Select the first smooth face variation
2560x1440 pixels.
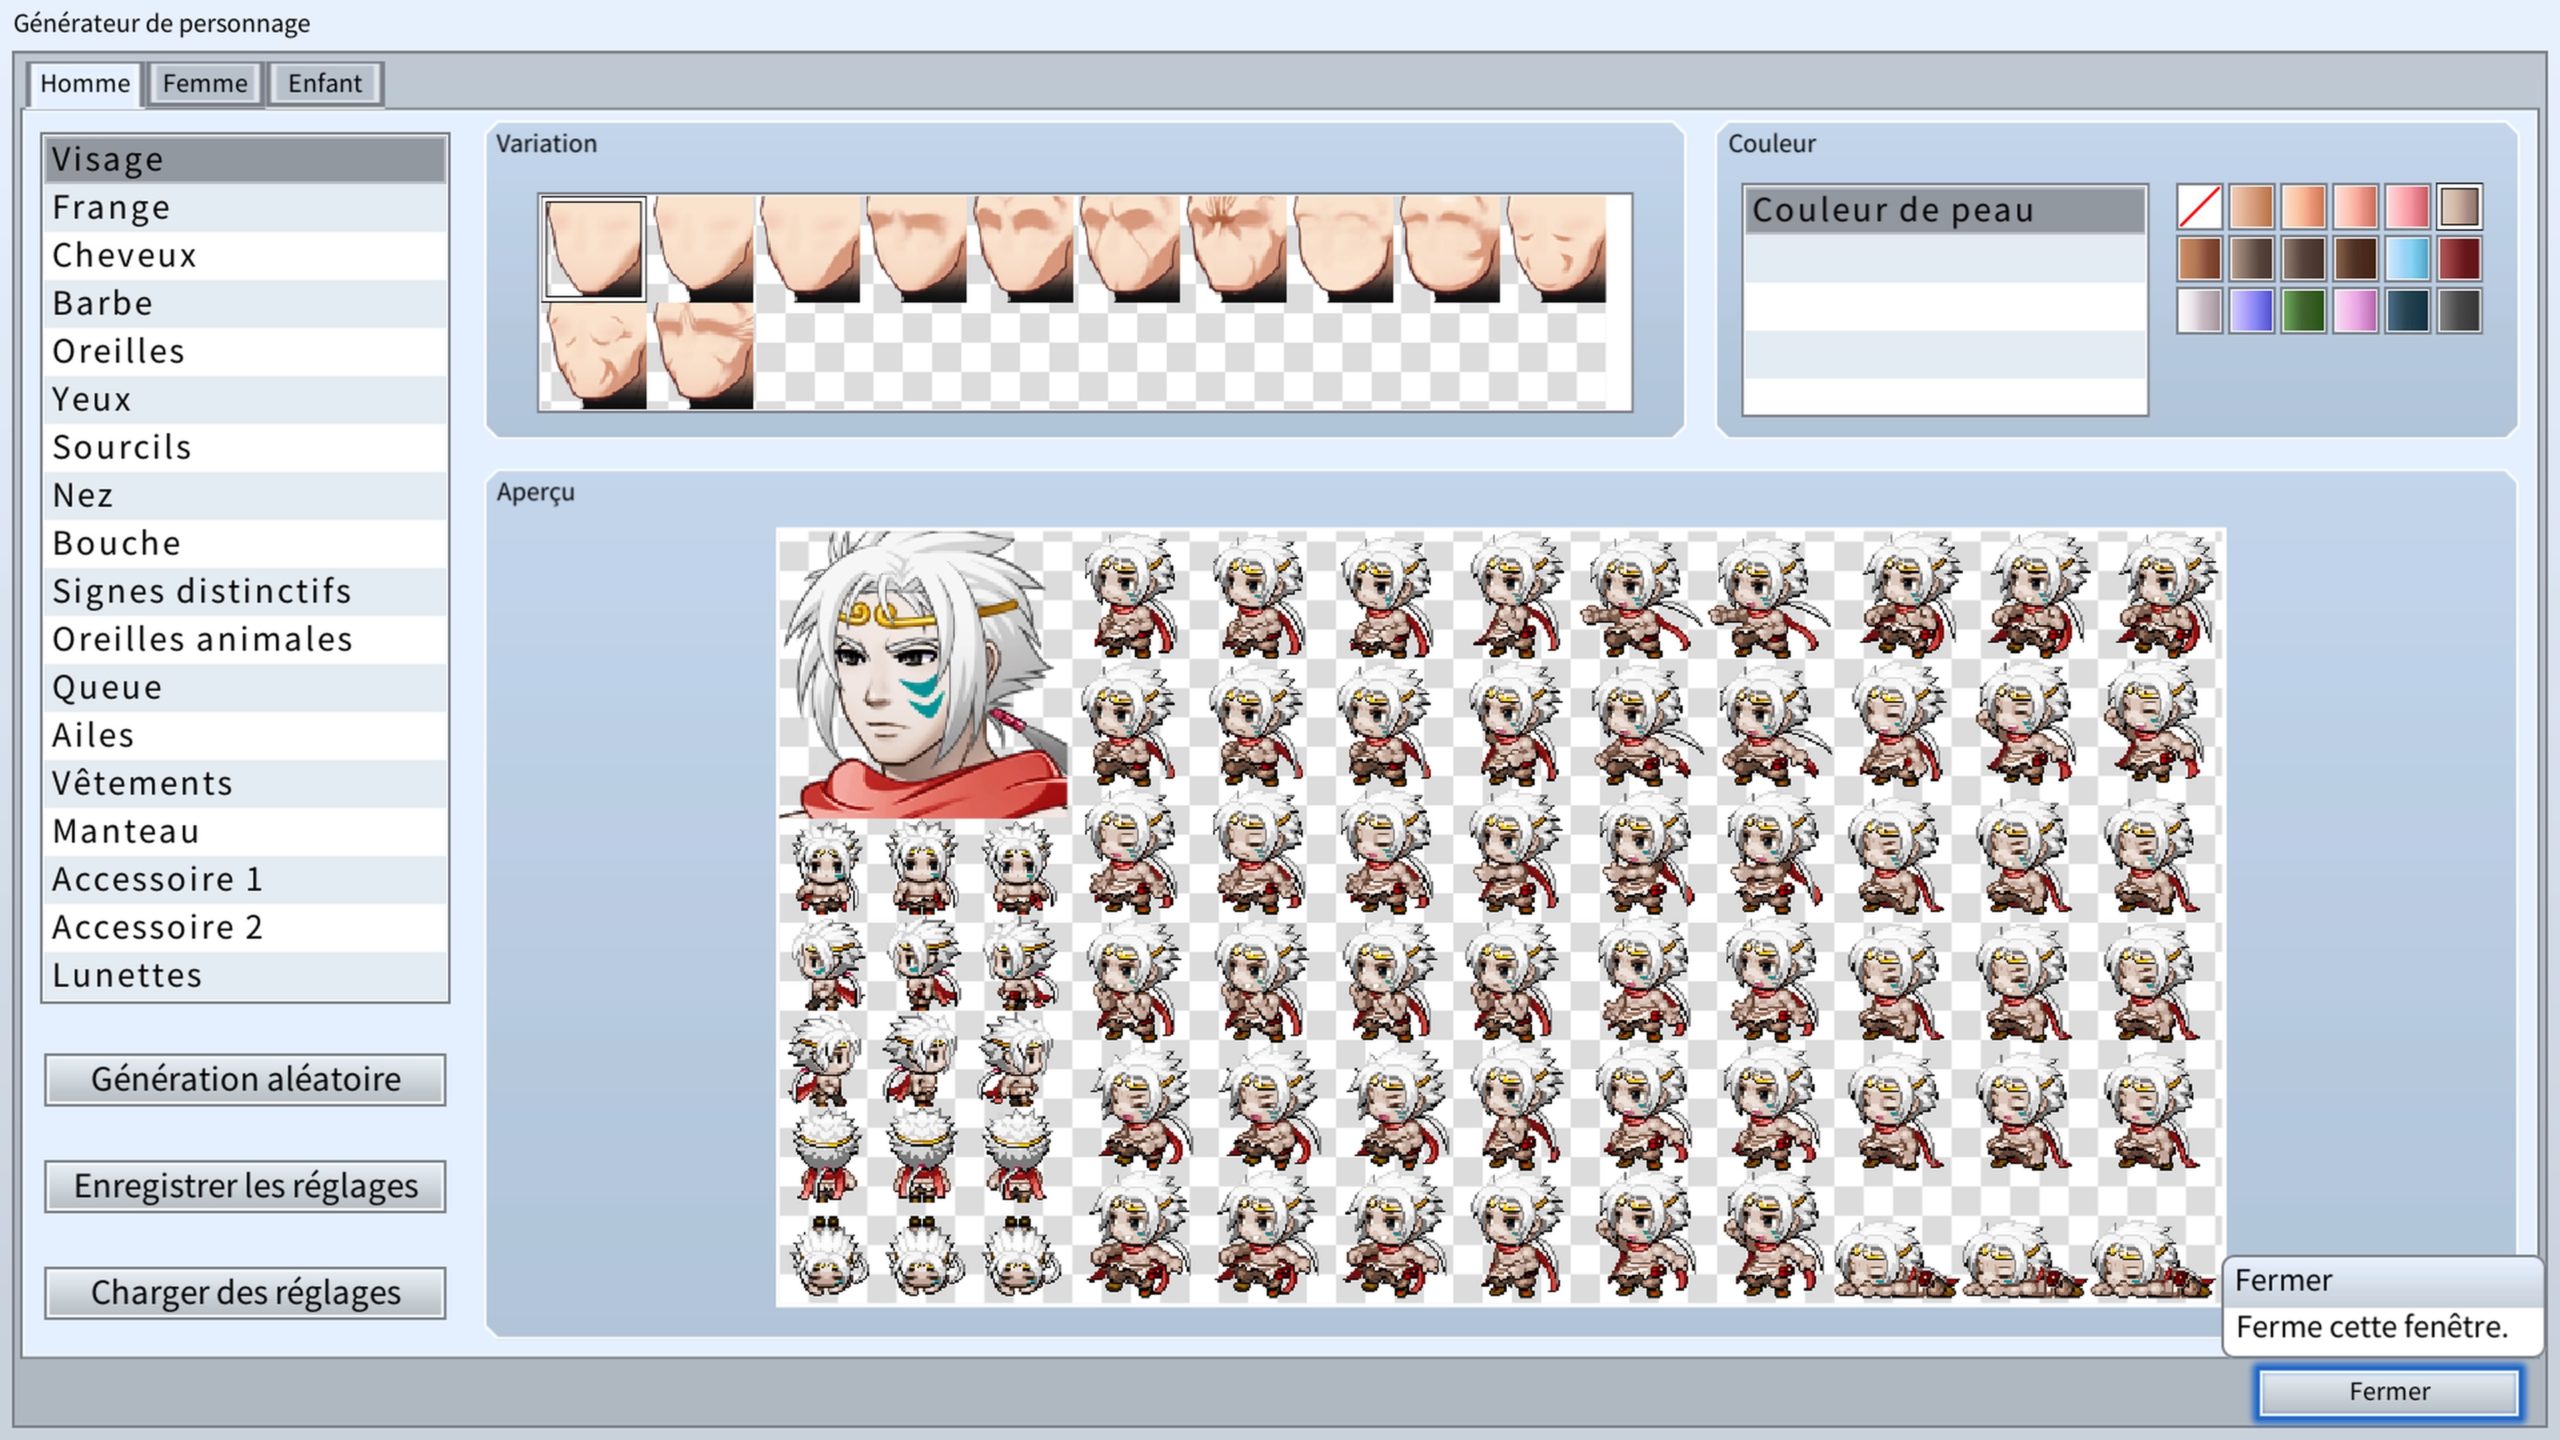point(593,248)
